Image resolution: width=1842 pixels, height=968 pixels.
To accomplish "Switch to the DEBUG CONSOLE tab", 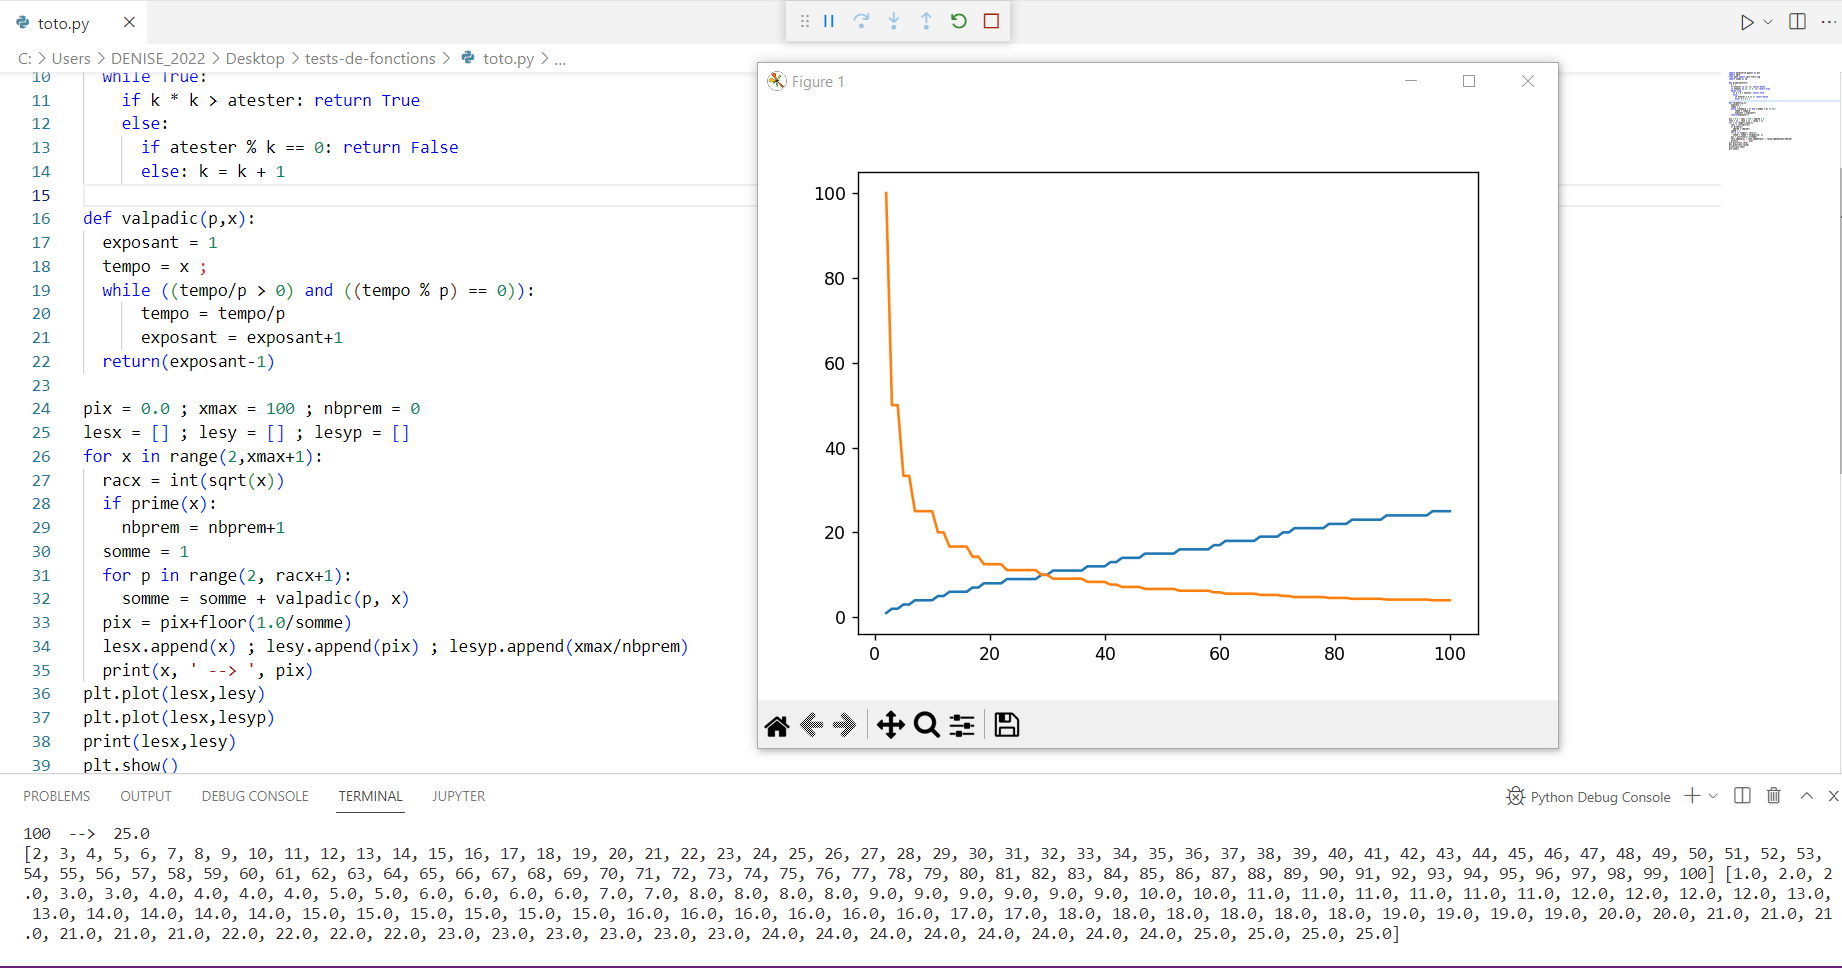I will (255, 796).
